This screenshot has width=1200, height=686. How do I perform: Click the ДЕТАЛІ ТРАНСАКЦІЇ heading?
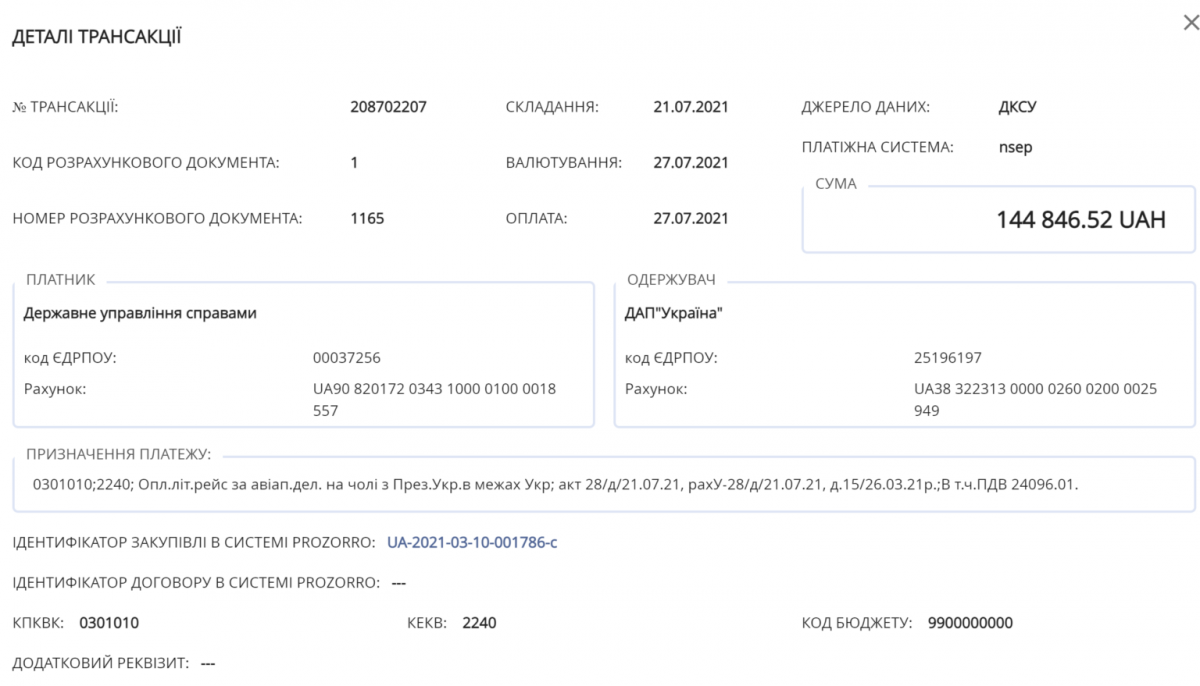click(96, 38)
